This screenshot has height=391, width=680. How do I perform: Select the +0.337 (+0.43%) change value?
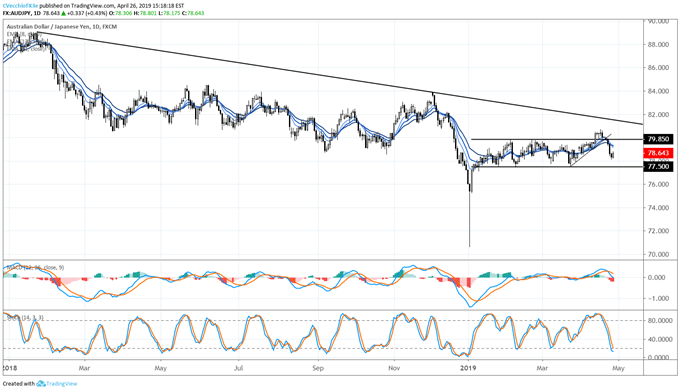click(88, 13)
